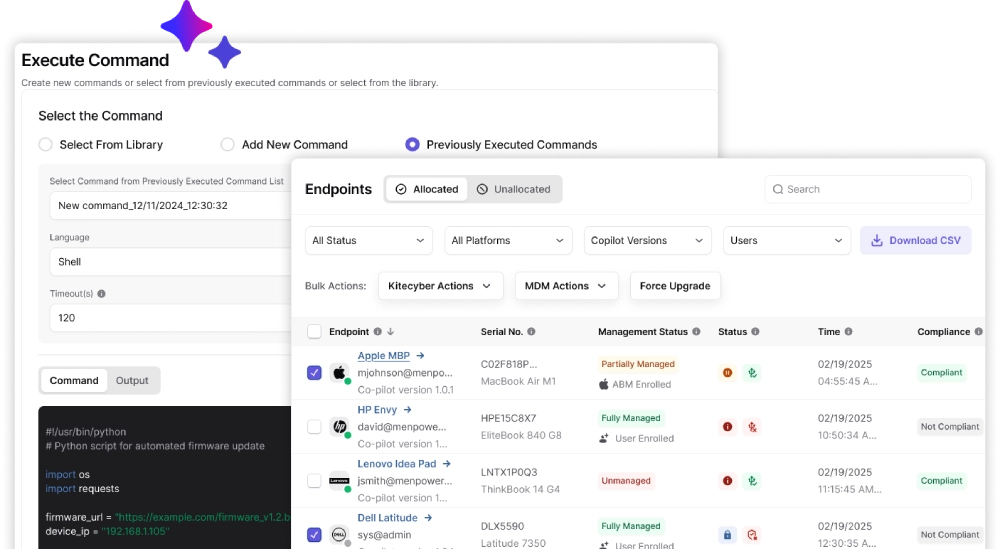Click the Management Status info icon
1000x549 pixels.
coord(696,332)
